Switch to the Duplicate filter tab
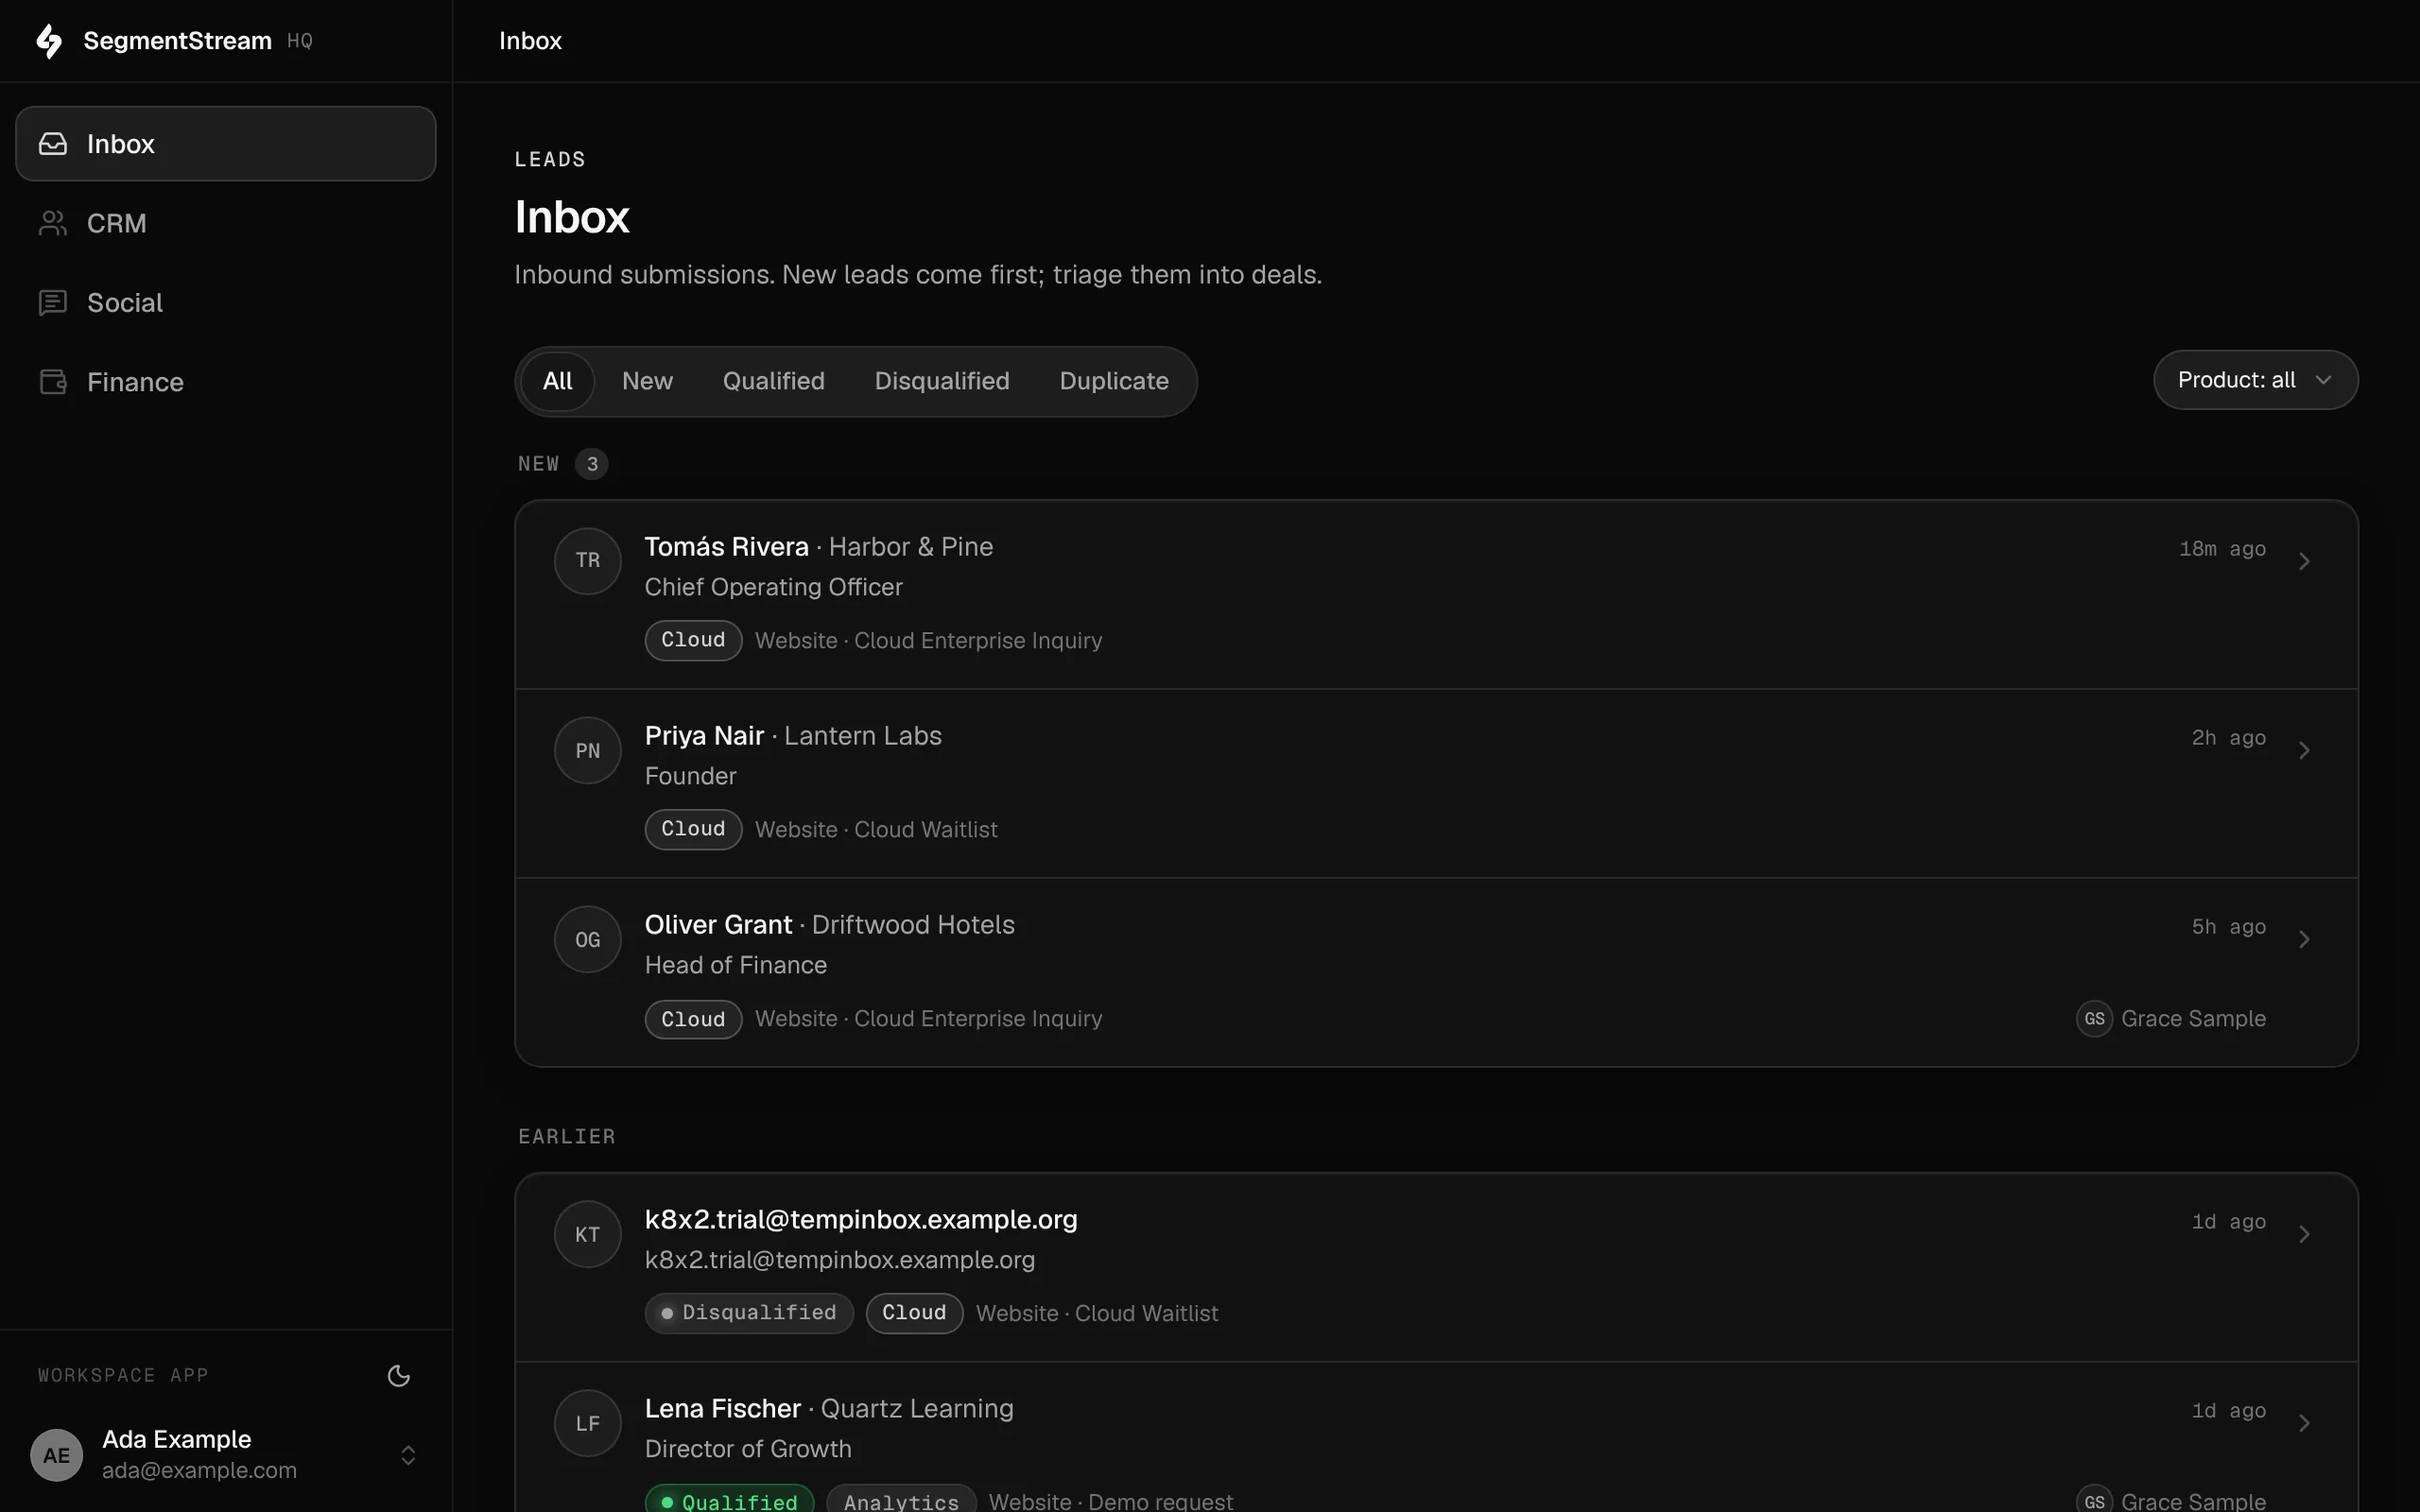 pyautogui.click(x=1114, y=381)
